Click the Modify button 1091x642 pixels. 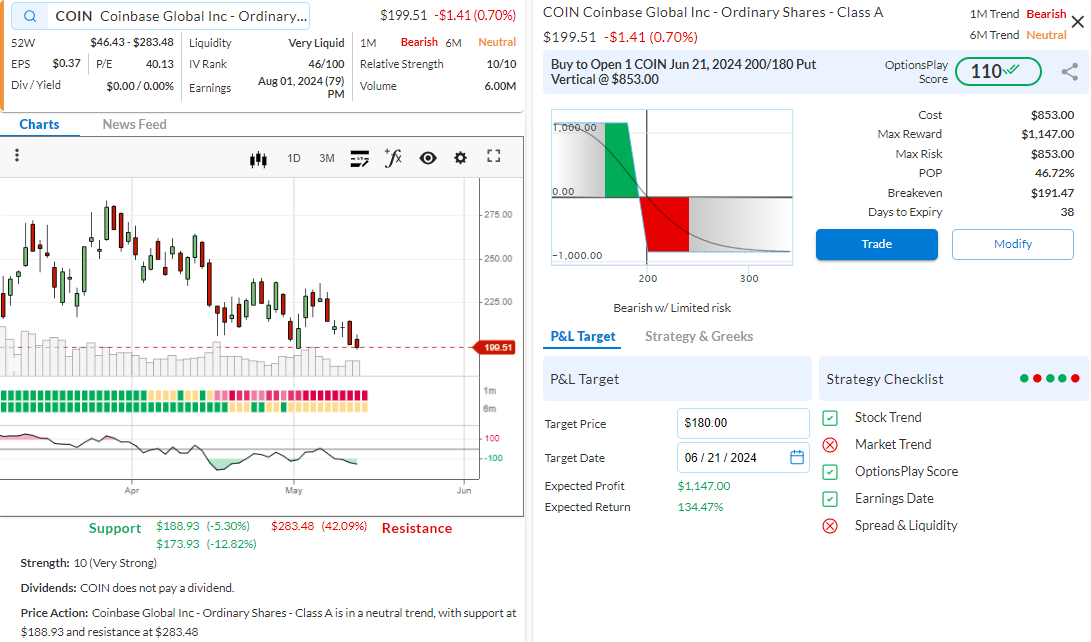coord(1012,244)
